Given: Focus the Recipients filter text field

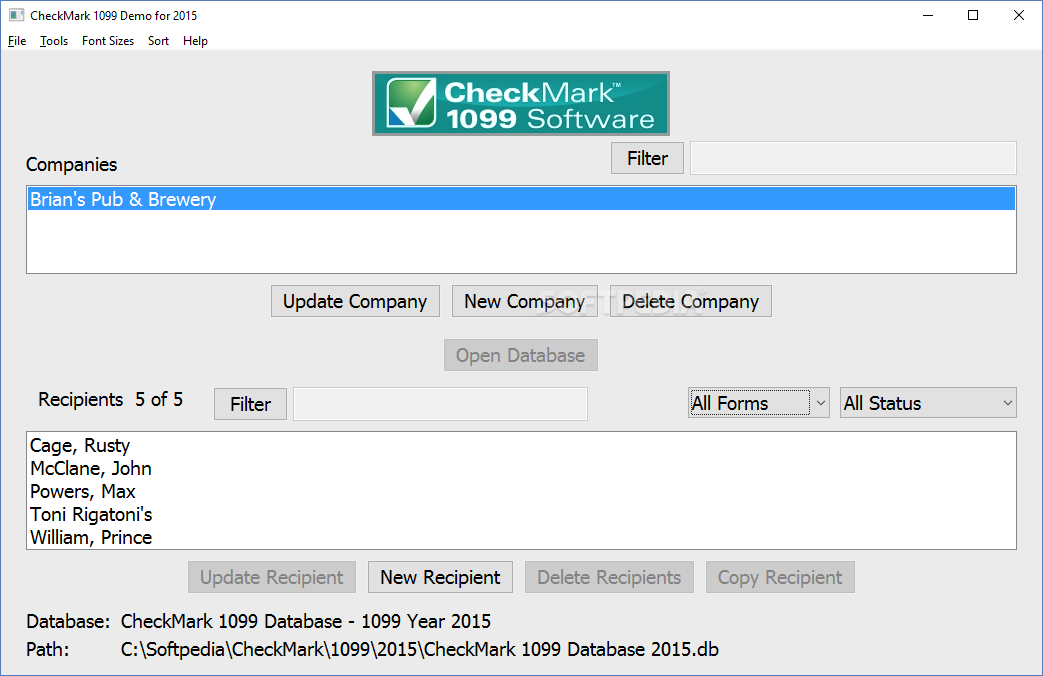Looking at the screenshot, I should pos(440,404).
